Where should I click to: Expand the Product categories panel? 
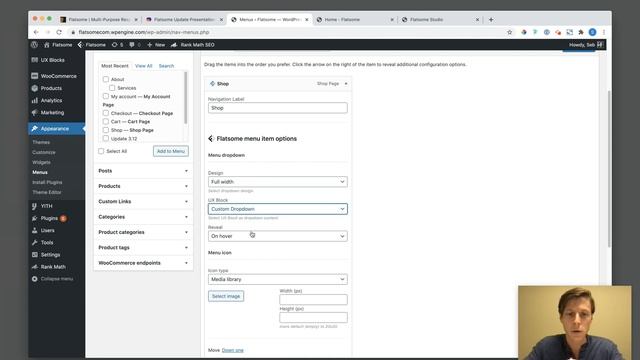click(143, 232)
